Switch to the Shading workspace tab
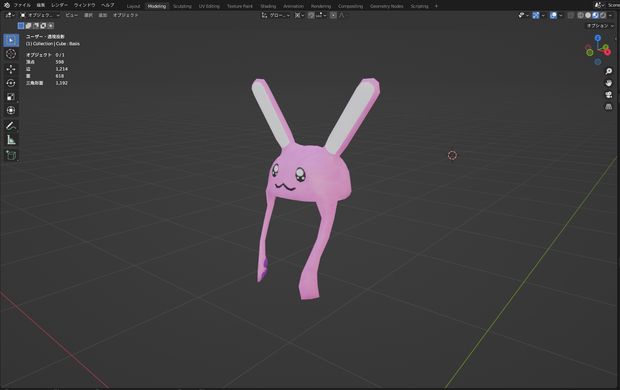 (x=268, y=6)
